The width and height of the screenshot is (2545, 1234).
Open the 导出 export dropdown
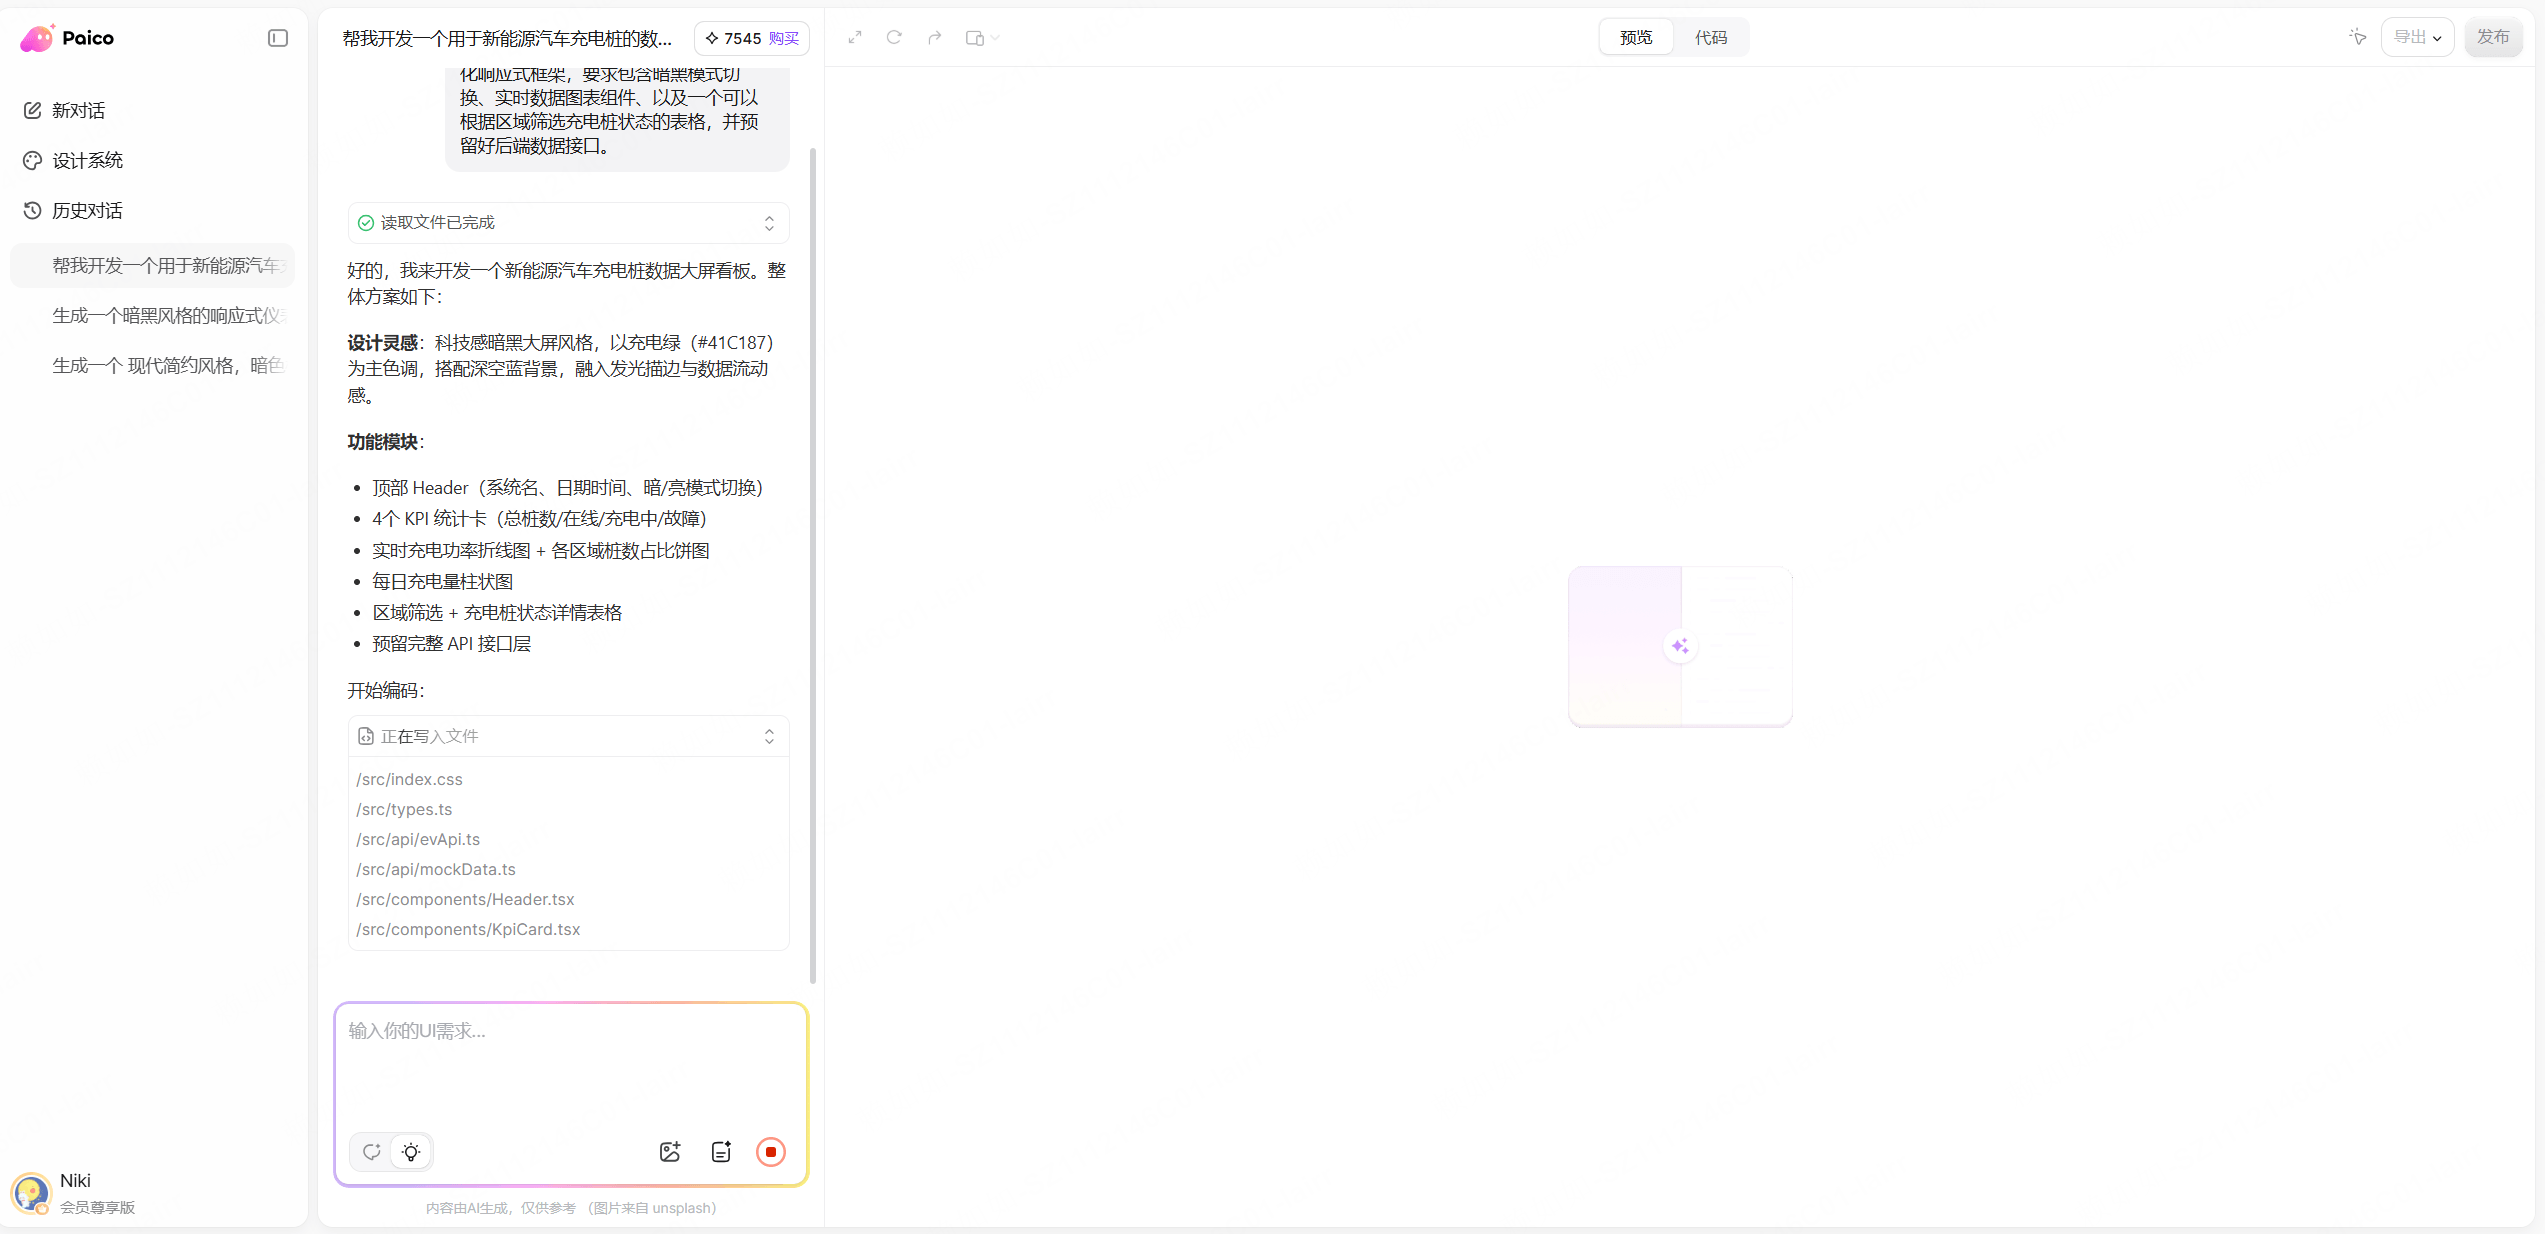(x=2417, y=38)
